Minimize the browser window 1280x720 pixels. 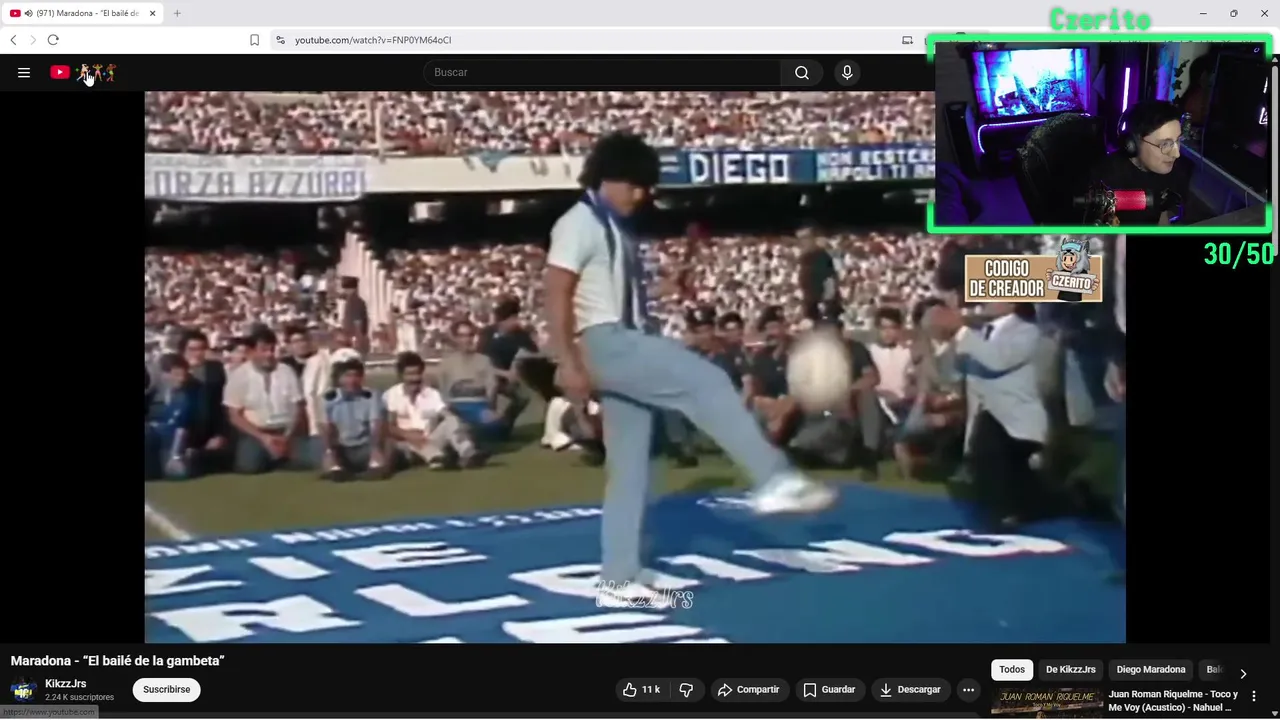click(x=1203, y=13)
